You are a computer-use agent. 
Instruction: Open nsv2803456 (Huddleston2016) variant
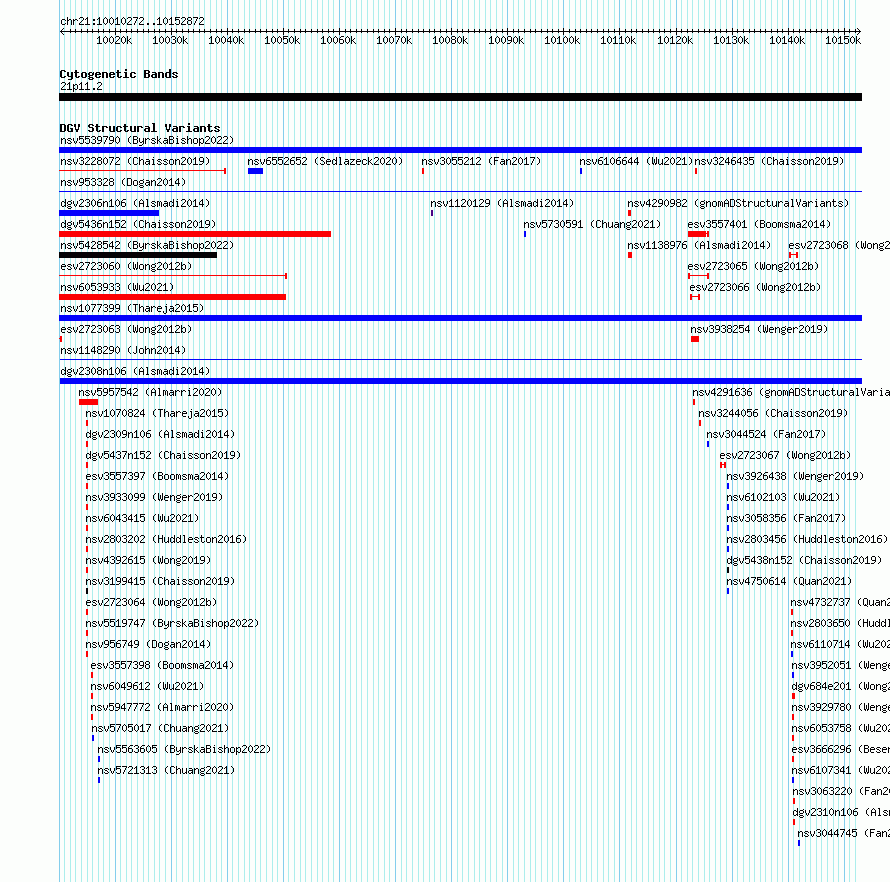(x=807, y=539)
